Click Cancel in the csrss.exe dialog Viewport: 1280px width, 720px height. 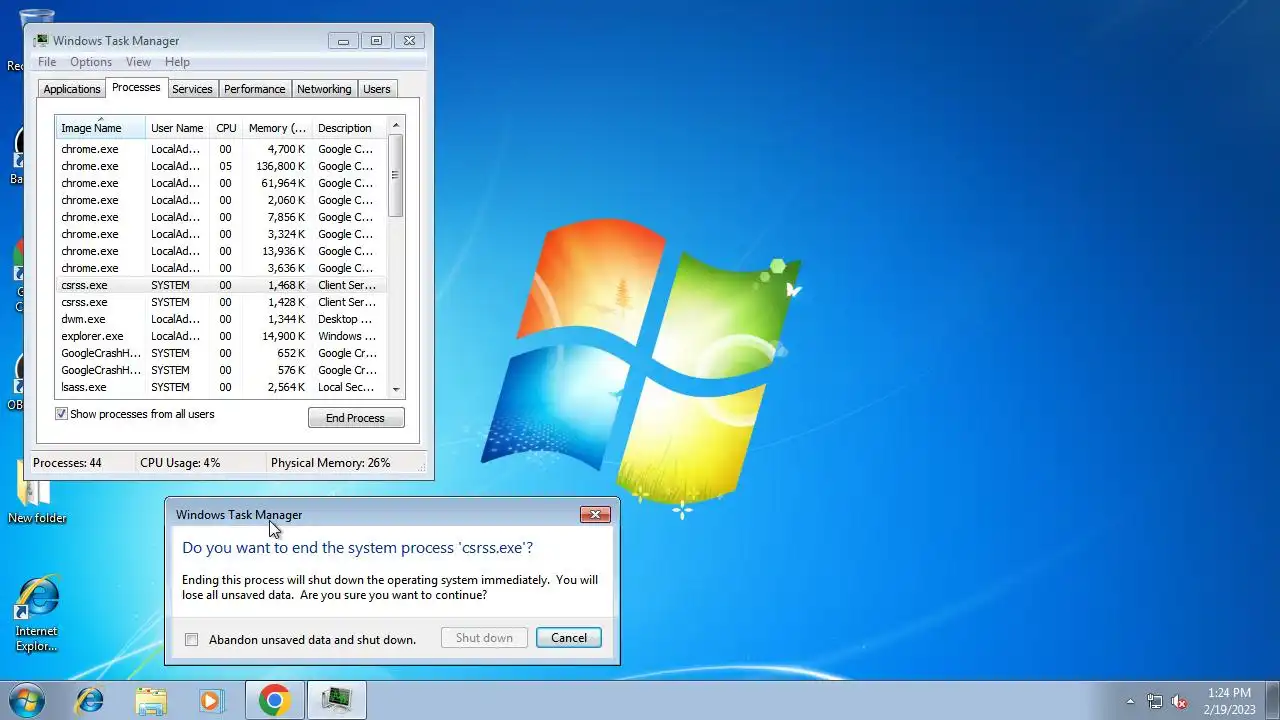pyautogui.click(x=568, y=638)
